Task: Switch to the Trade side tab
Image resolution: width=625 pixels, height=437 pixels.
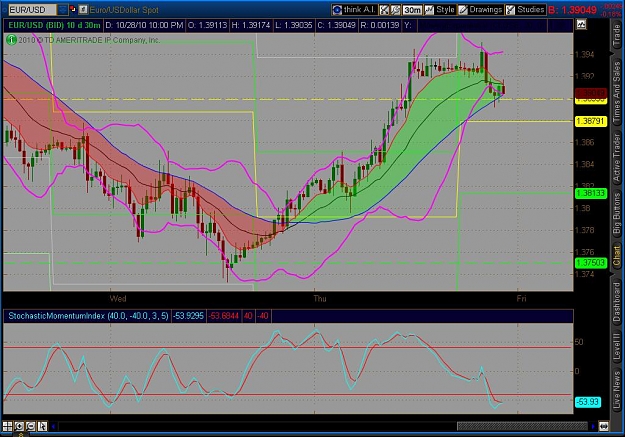Action: pos(617,35)
